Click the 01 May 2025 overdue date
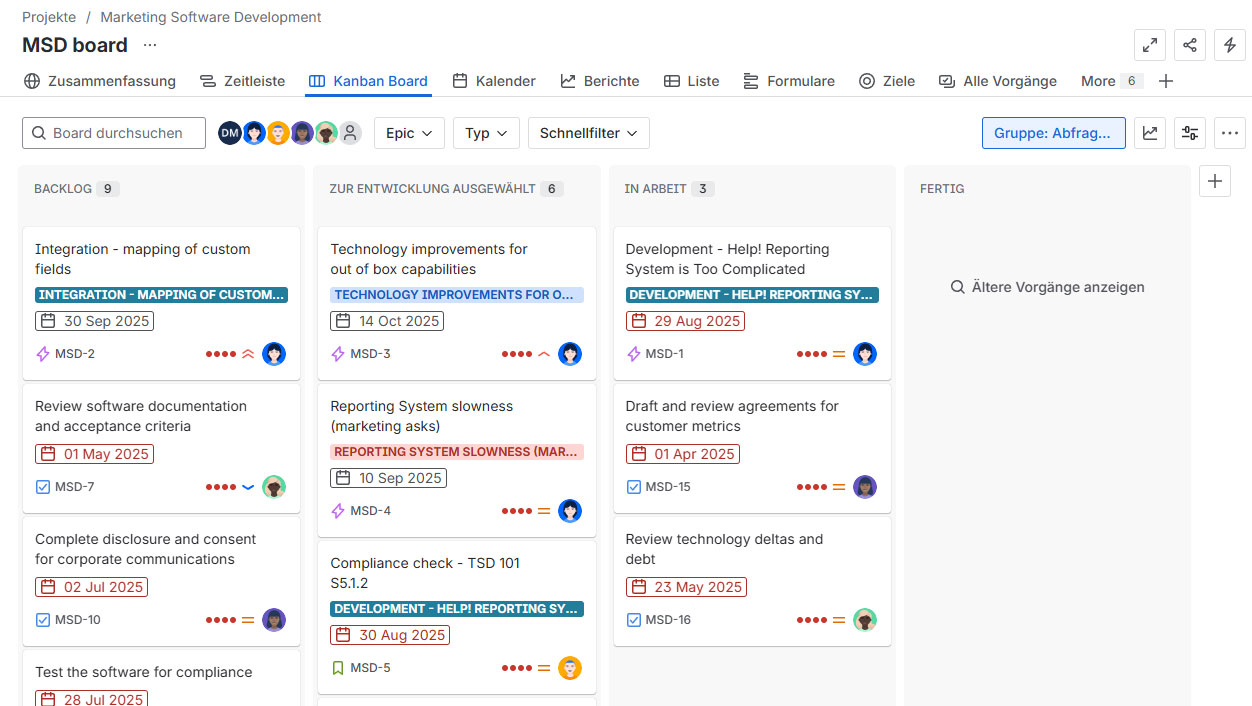Screen dimensions: 1252x706 coord(94,454)
